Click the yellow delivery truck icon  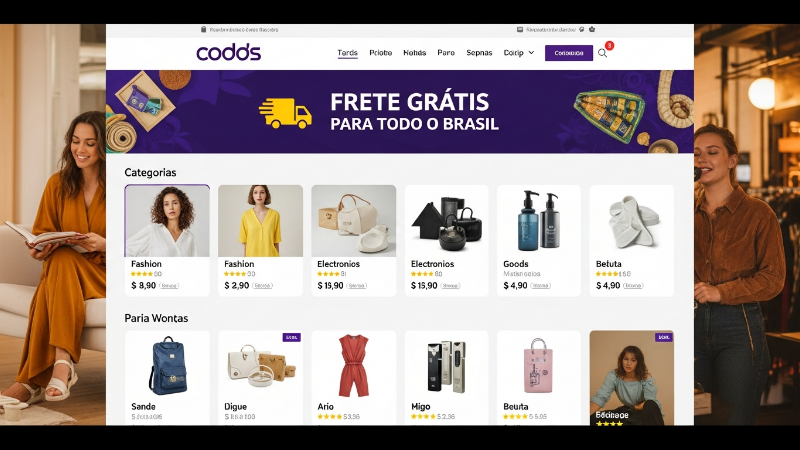pos(285,113)
